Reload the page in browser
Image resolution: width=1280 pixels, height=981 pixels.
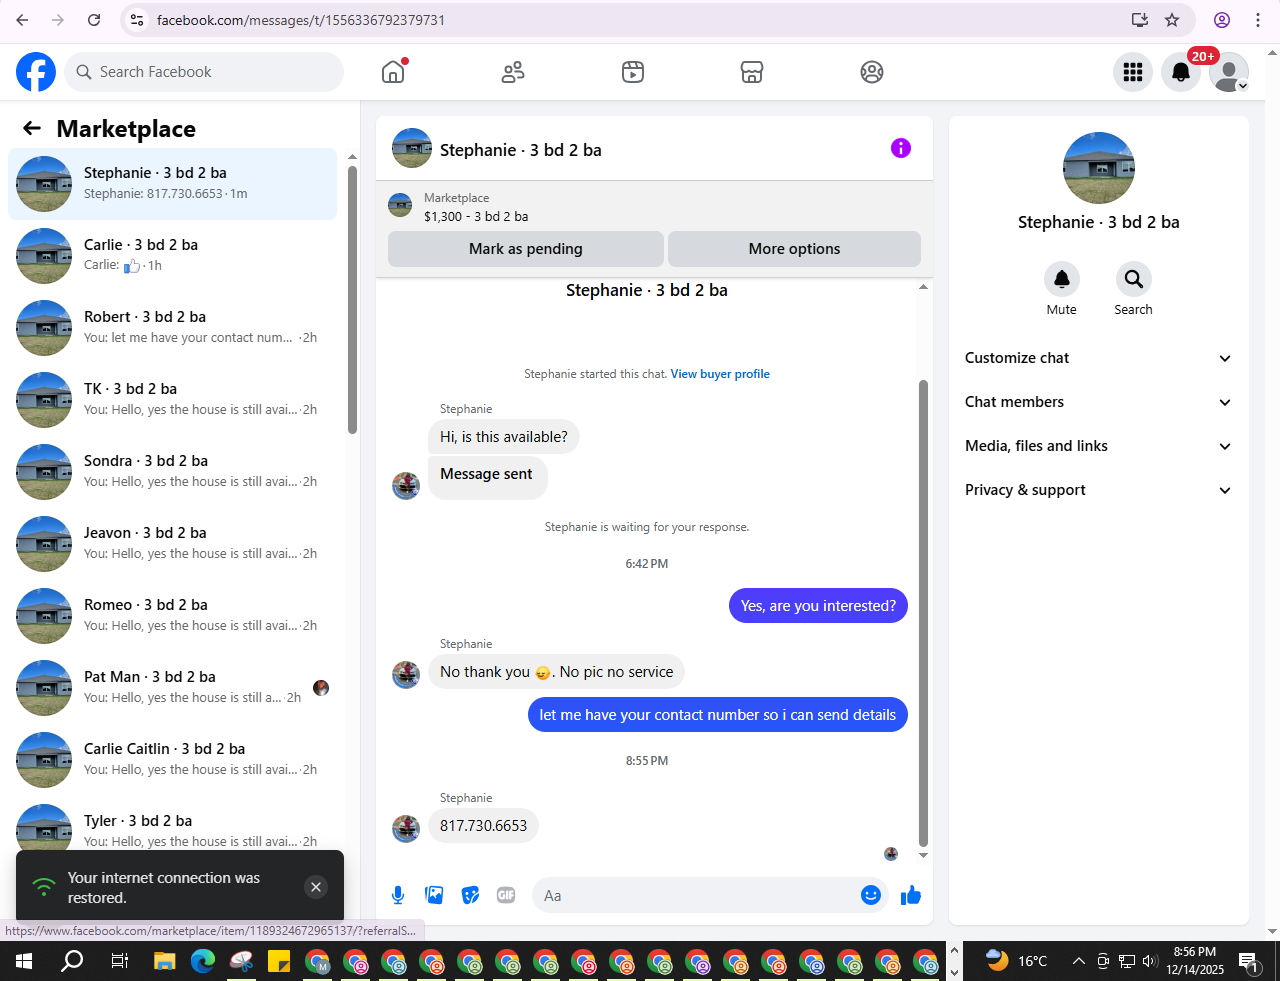94,20
